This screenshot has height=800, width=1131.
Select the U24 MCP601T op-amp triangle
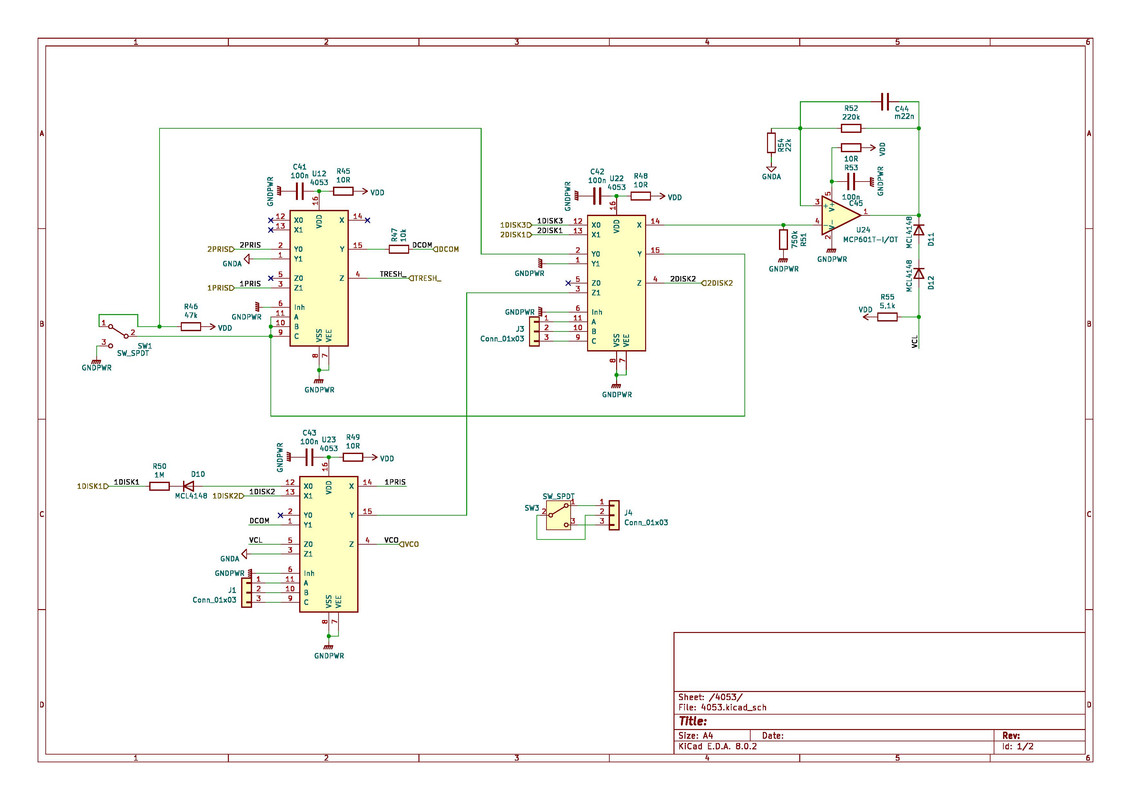840,216
